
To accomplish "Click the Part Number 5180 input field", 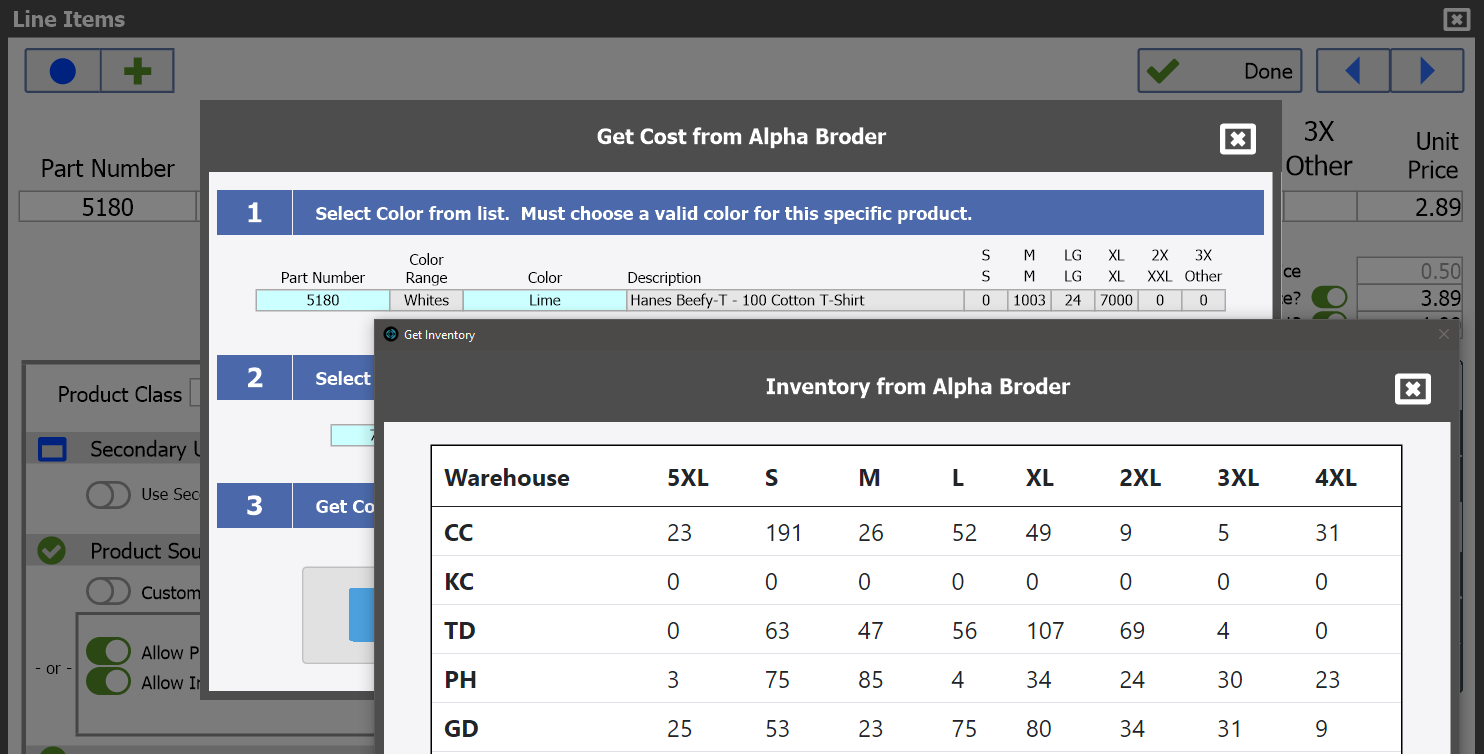I will point(107,206).
